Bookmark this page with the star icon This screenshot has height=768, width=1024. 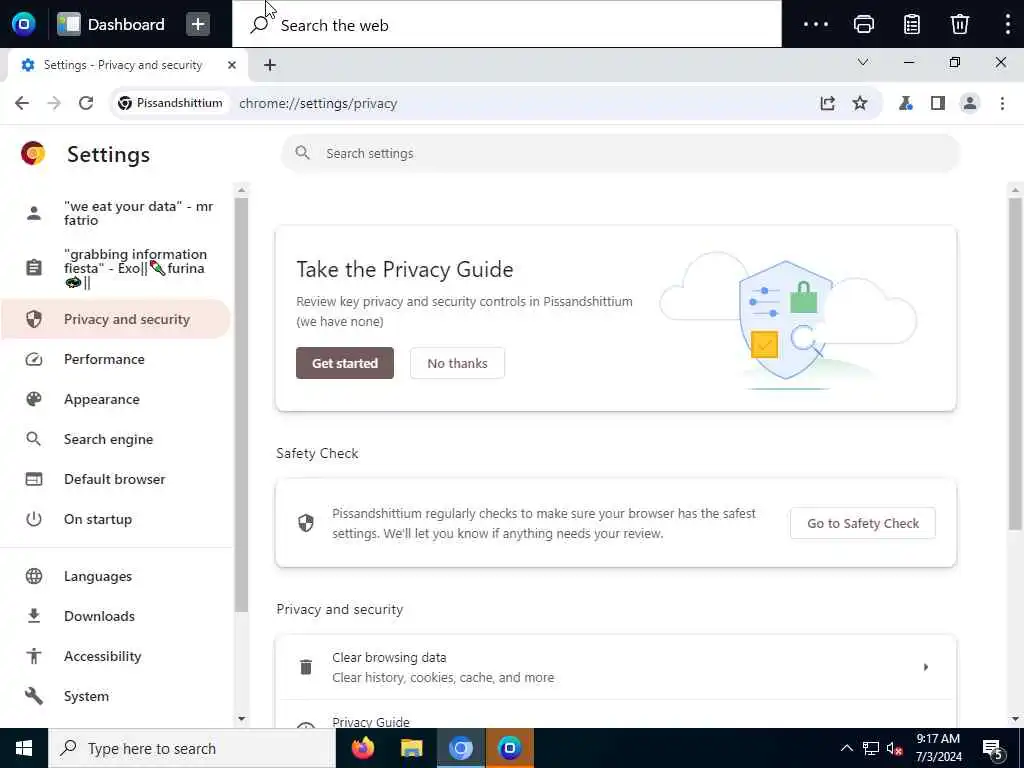(x=860, y=103)
